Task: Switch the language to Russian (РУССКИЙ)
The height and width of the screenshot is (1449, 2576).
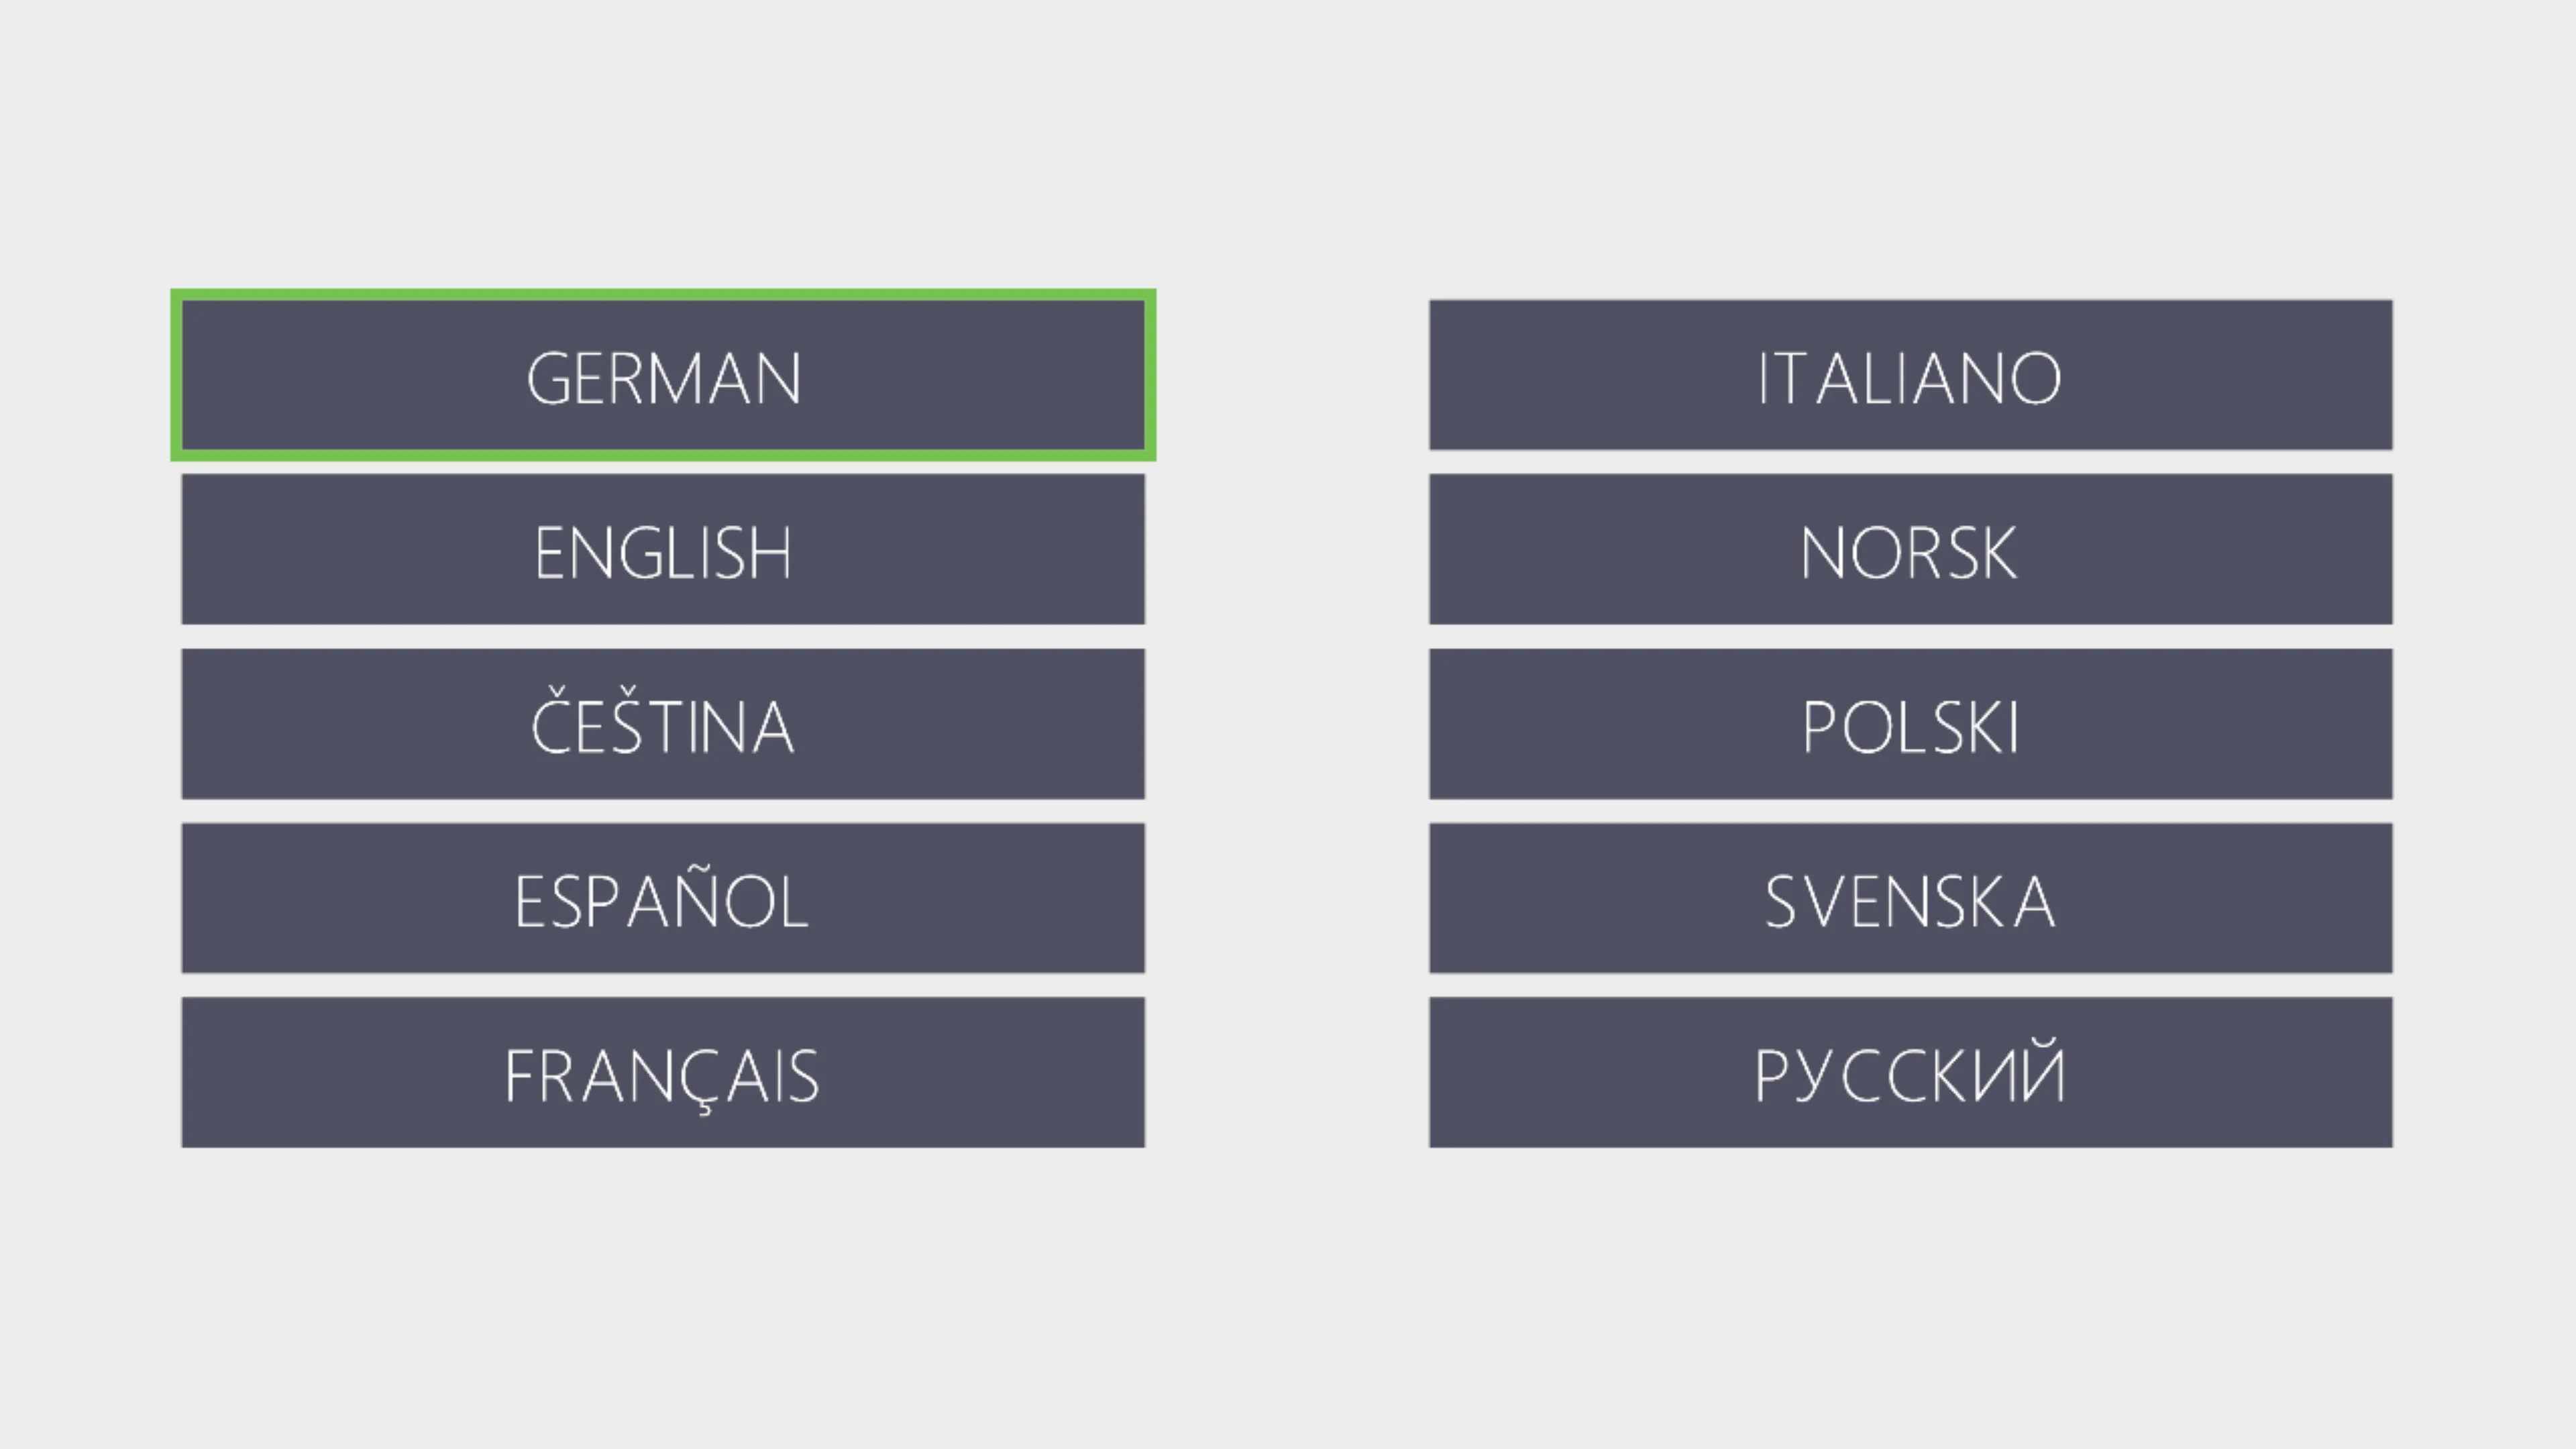Action: (x=1910, y=1072)
